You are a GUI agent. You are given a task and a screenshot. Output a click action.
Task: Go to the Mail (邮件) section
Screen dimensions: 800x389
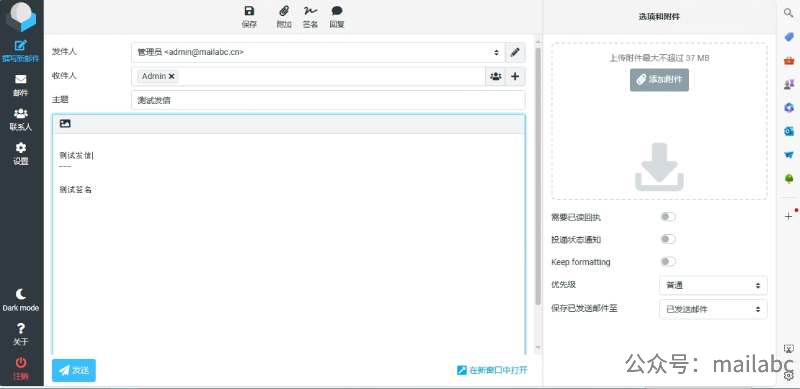20,85
